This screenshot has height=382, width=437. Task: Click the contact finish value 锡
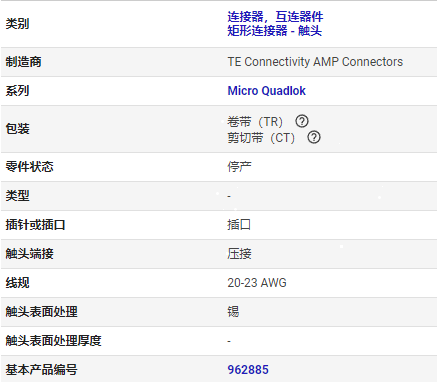(233, 312)
